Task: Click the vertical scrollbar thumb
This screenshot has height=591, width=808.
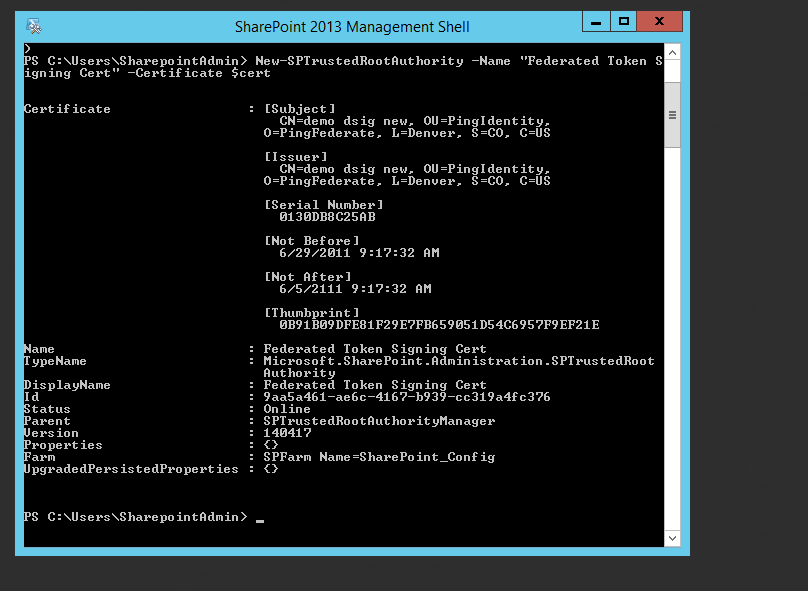Action: pyautogui.click(x=672, y=115)
